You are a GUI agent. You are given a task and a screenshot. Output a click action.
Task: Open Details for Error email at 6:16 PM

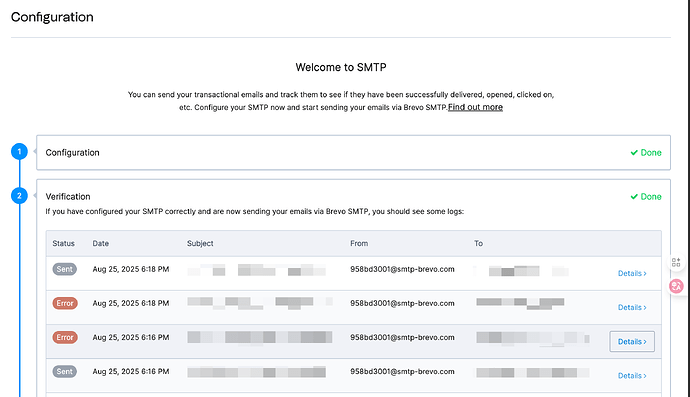[x=632, y=342]
